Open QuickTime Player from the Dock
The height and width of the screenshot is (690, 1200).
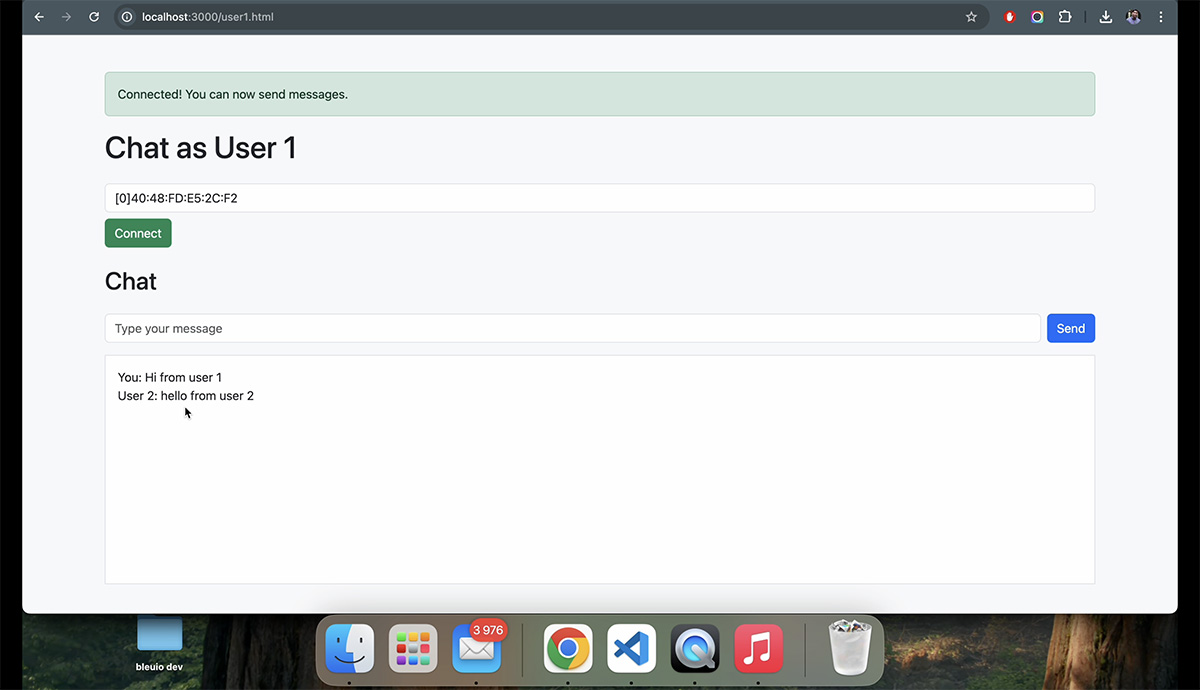click(695, 649)
